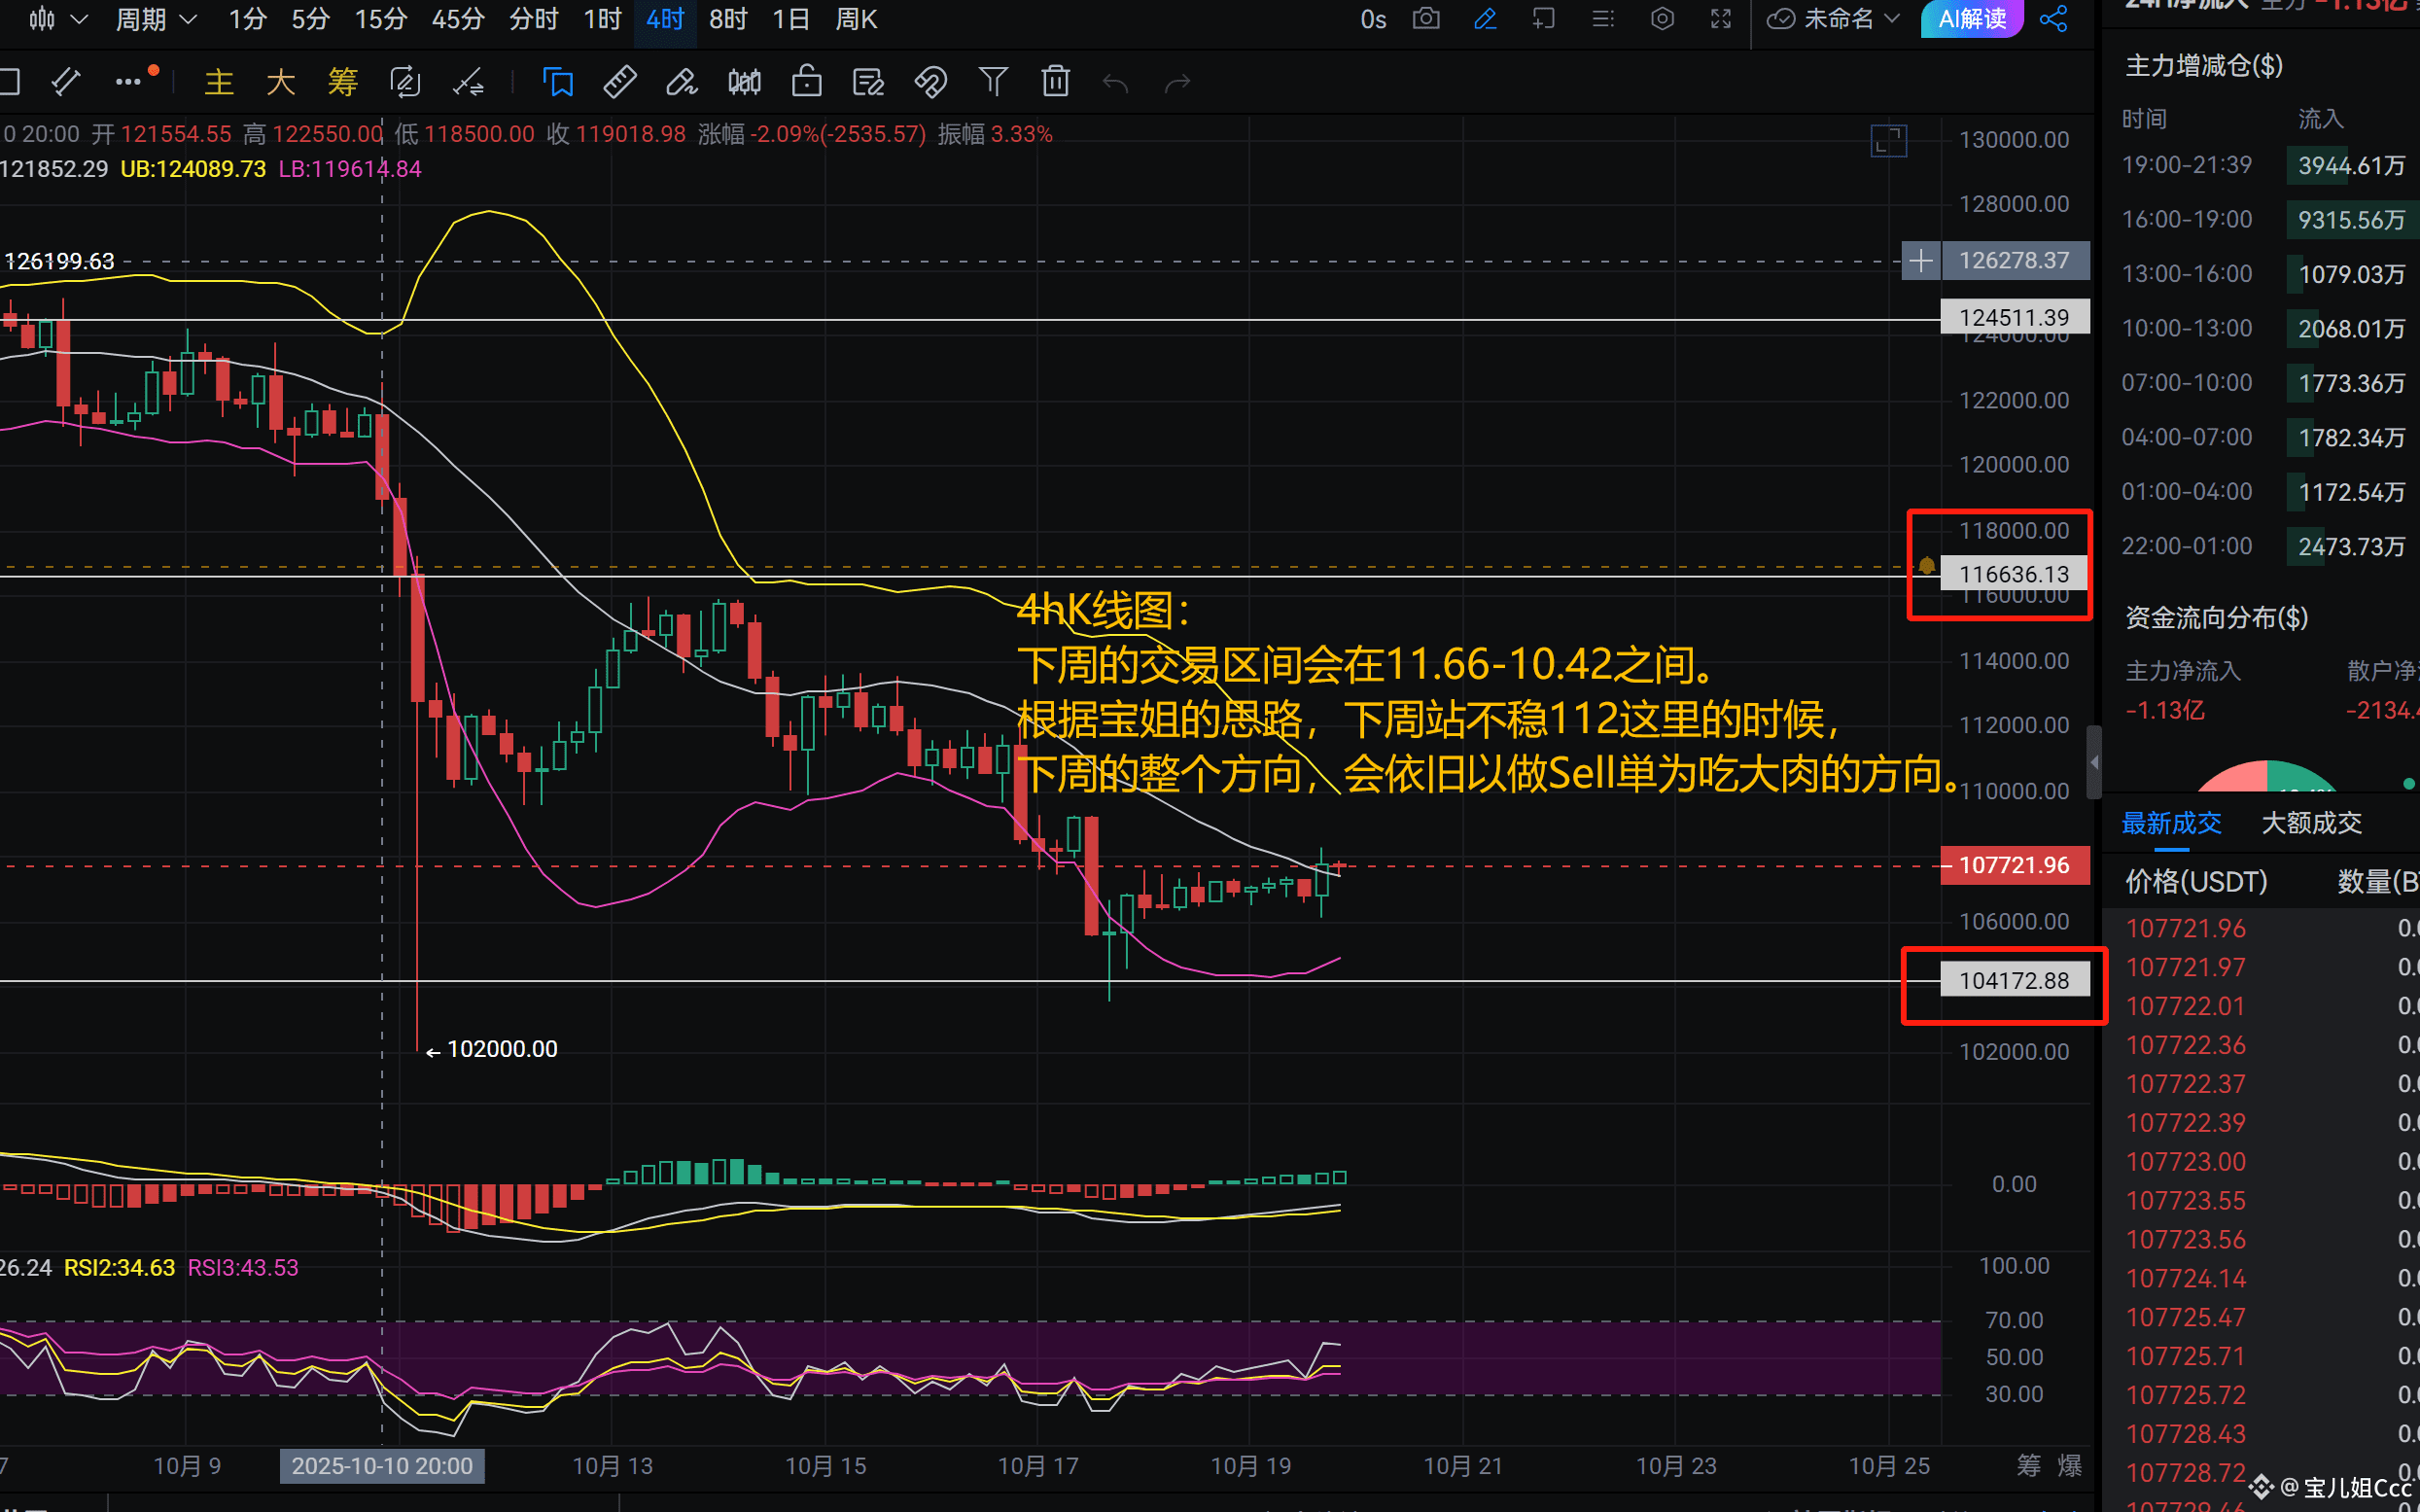Click the share icon
The image size is (2420, 1512).
pyautogui.click(x=2053, y=19)
